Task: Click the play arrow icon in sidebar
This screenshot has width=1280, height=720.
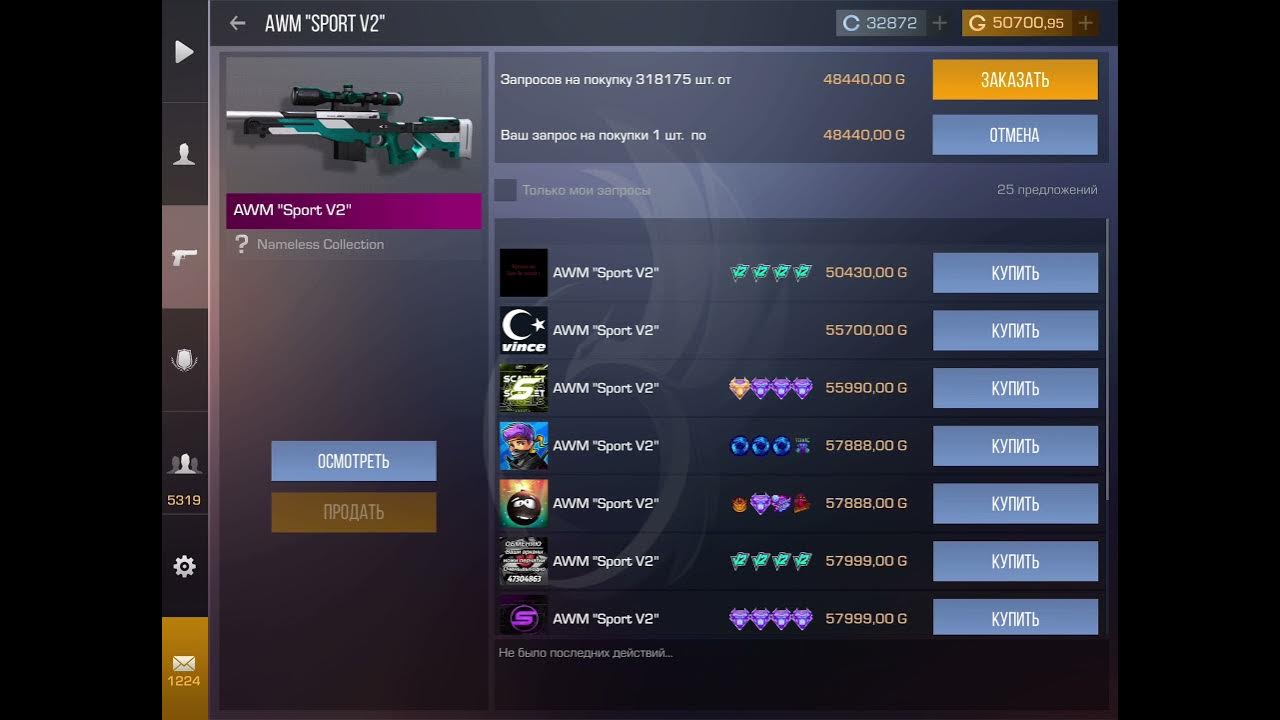Action: [x=184, y=51]
